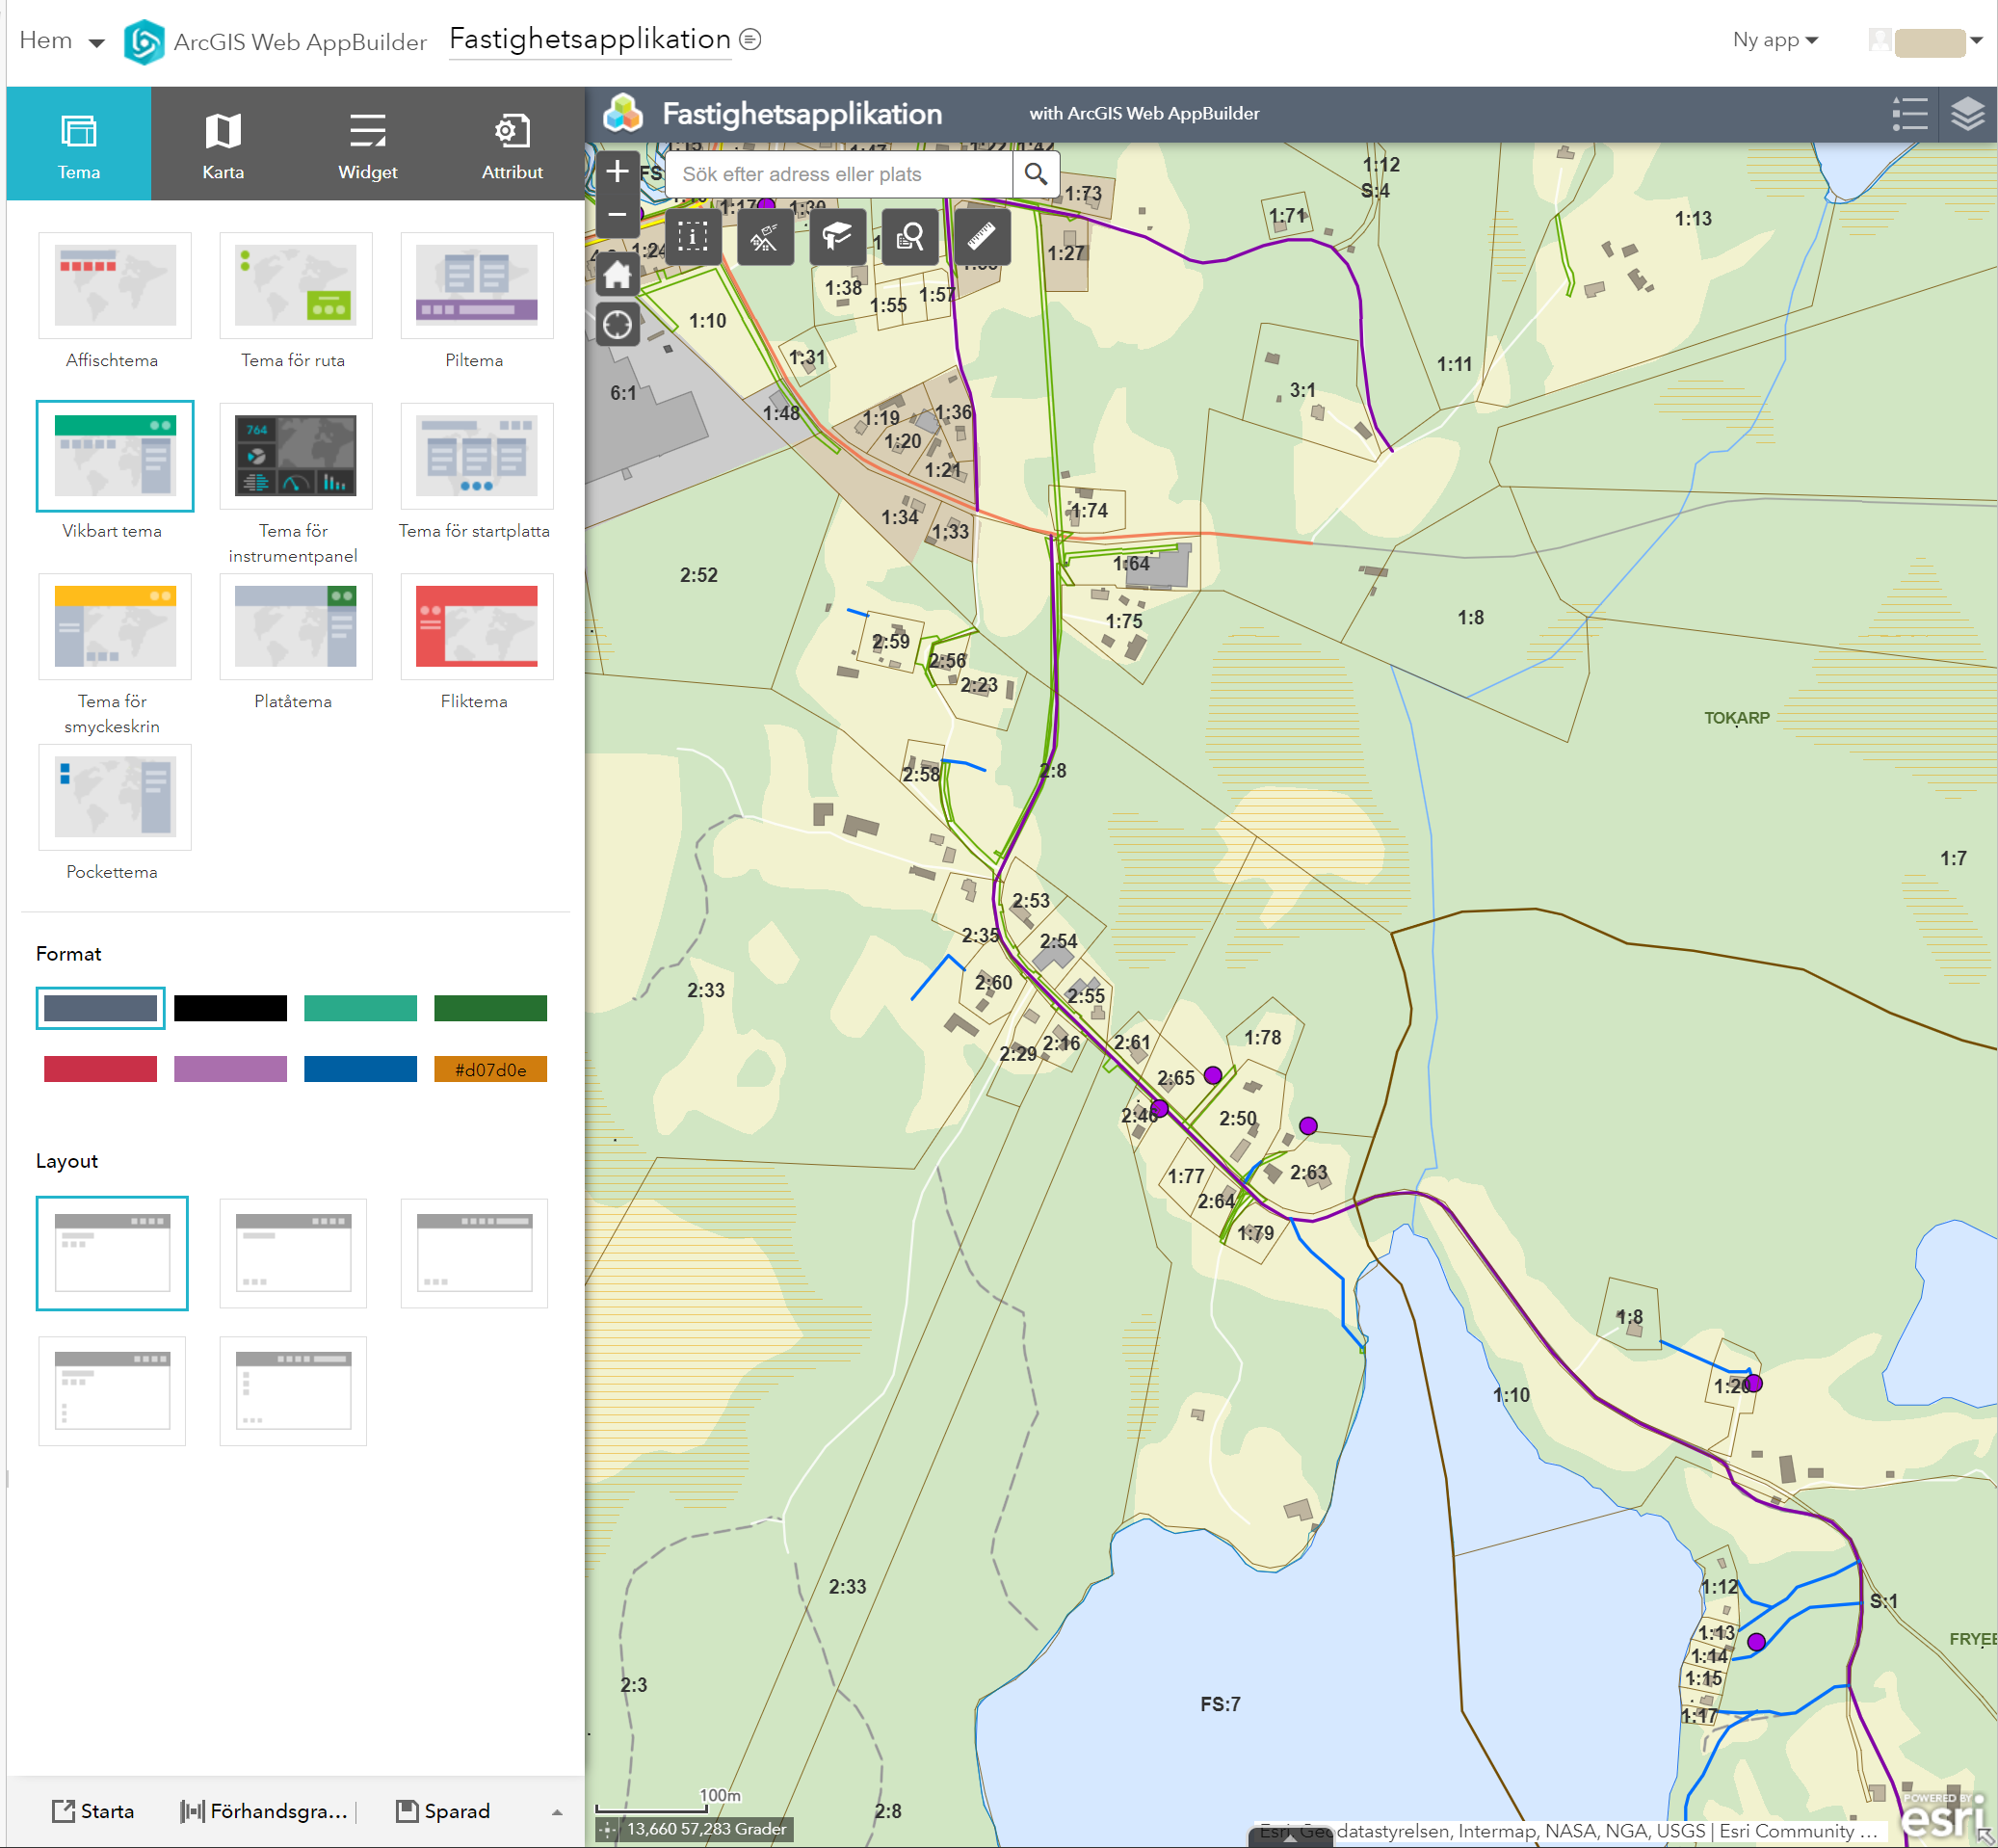
Task: Switch to the Karta tab
Action: pos(223,144)
